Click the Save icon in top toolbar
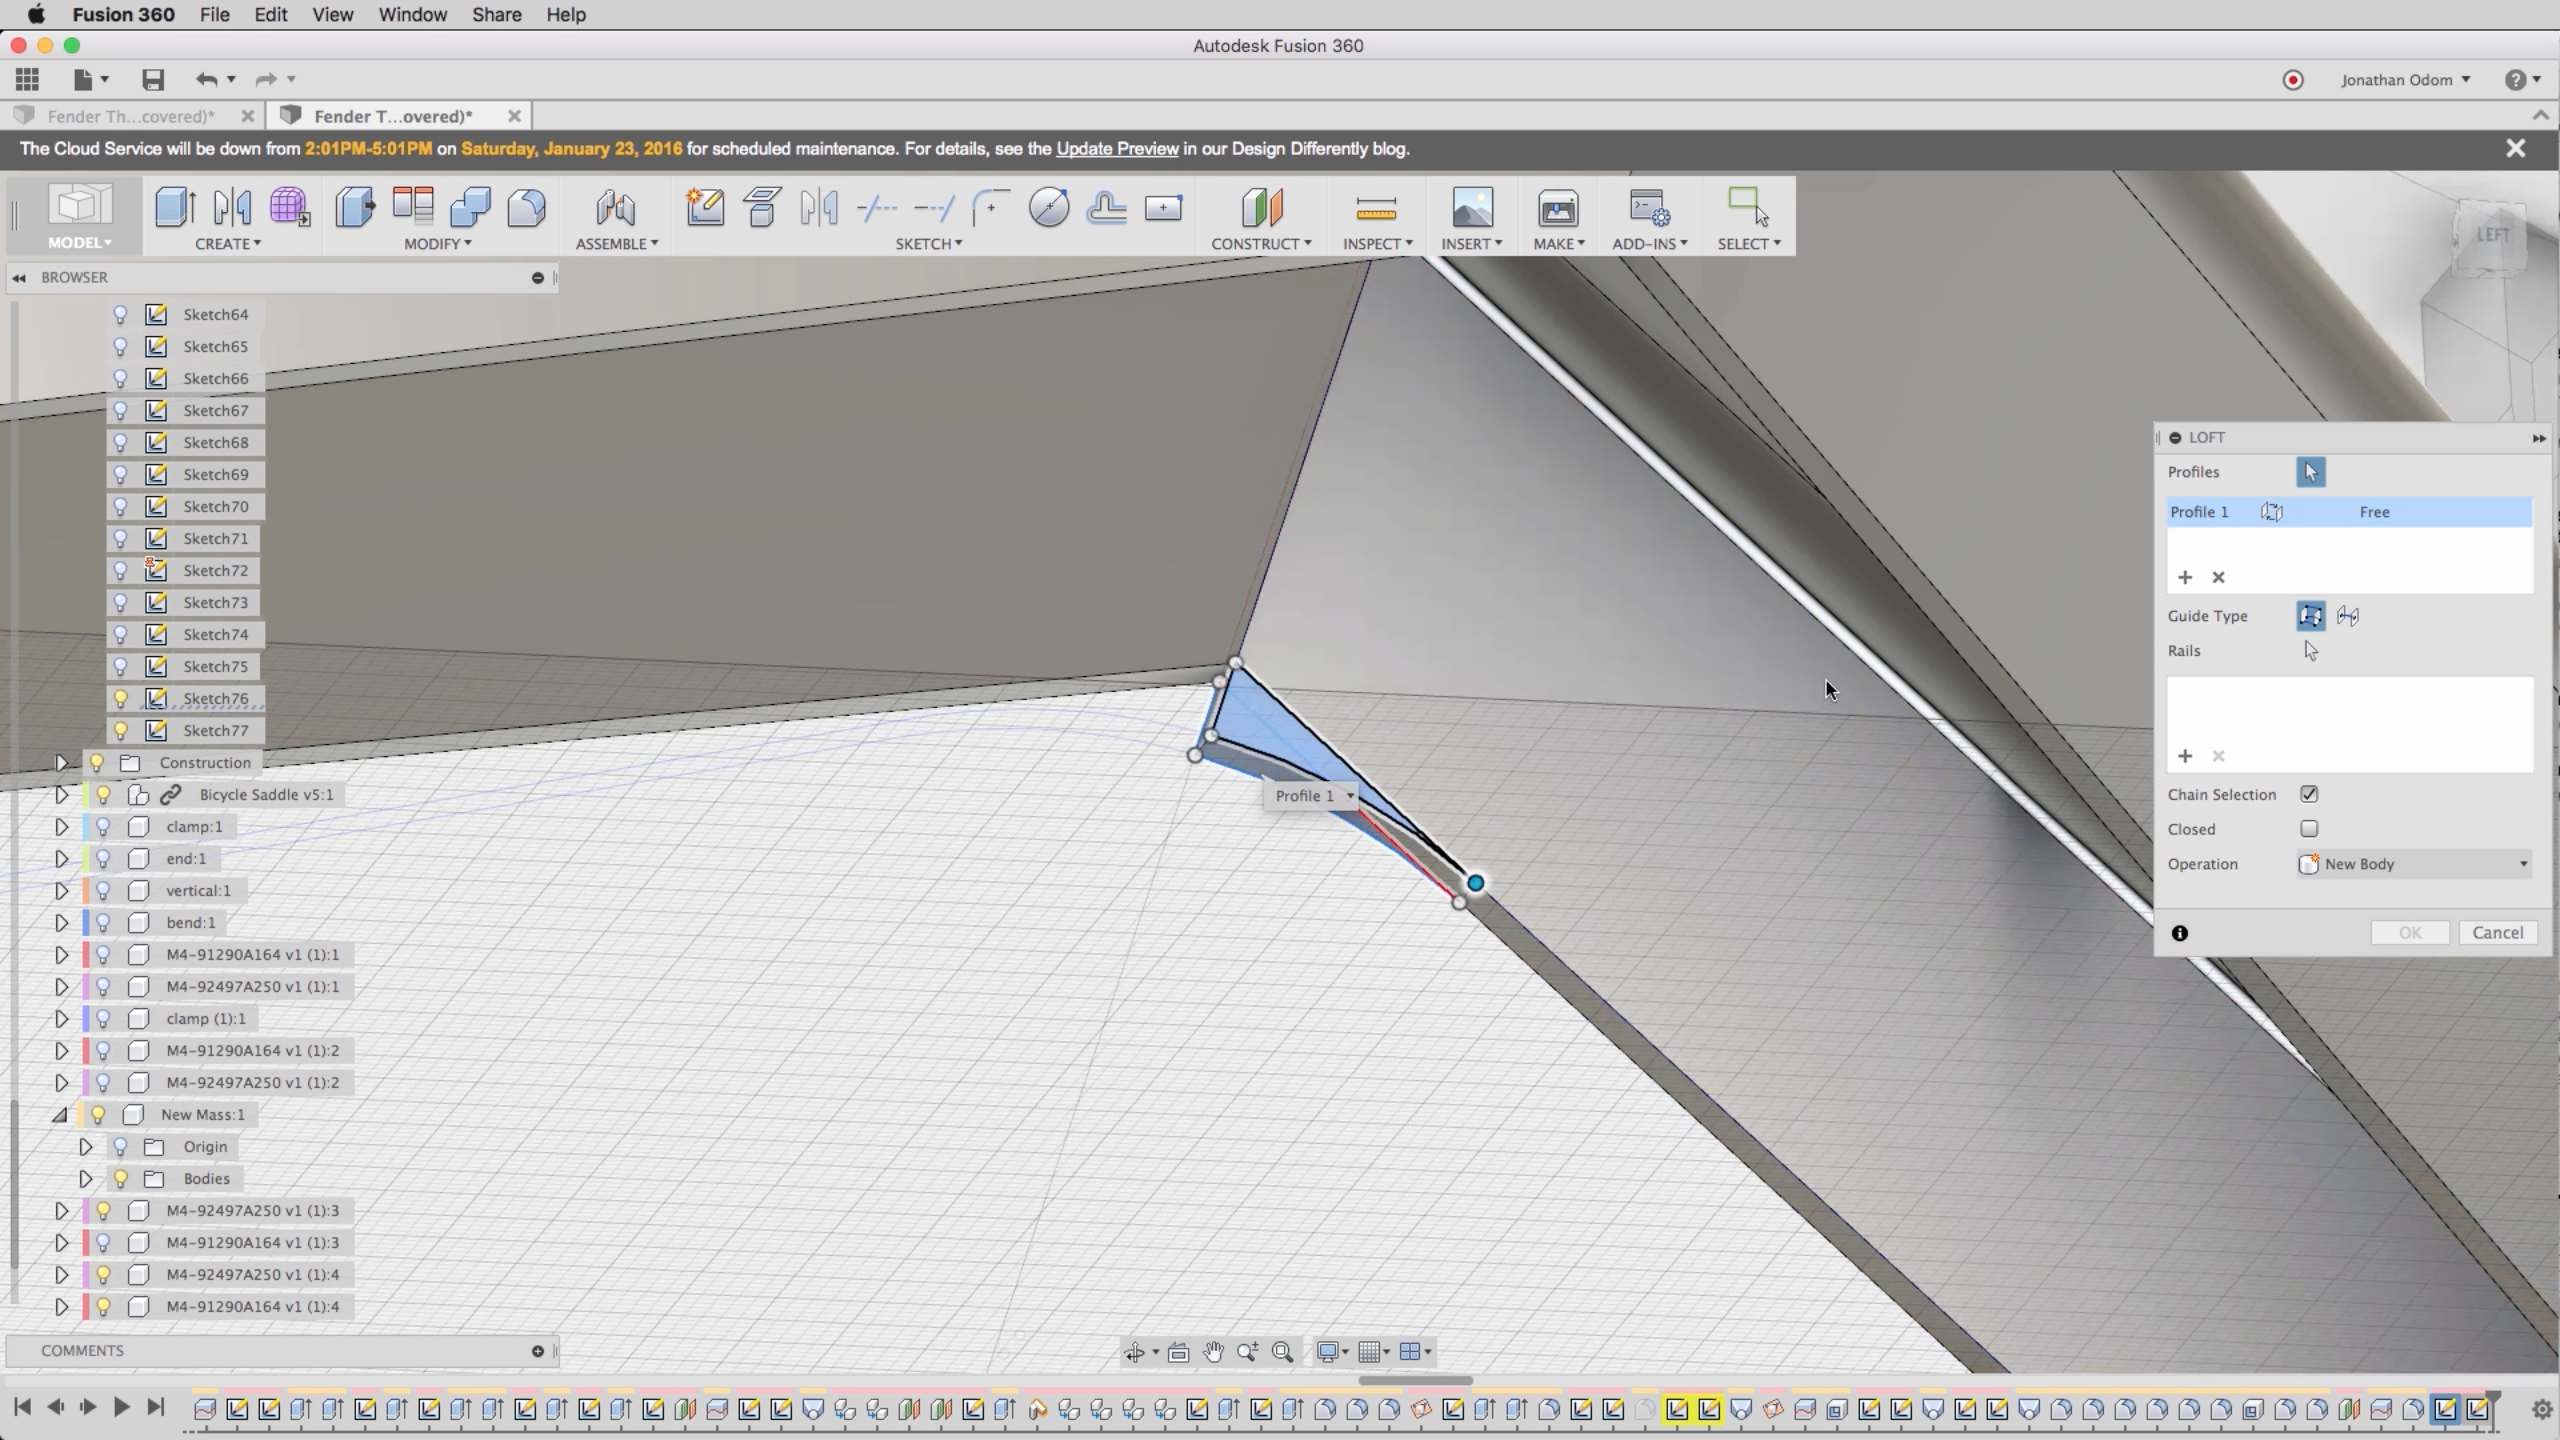2560x1440 pixels. coord(152,79)
